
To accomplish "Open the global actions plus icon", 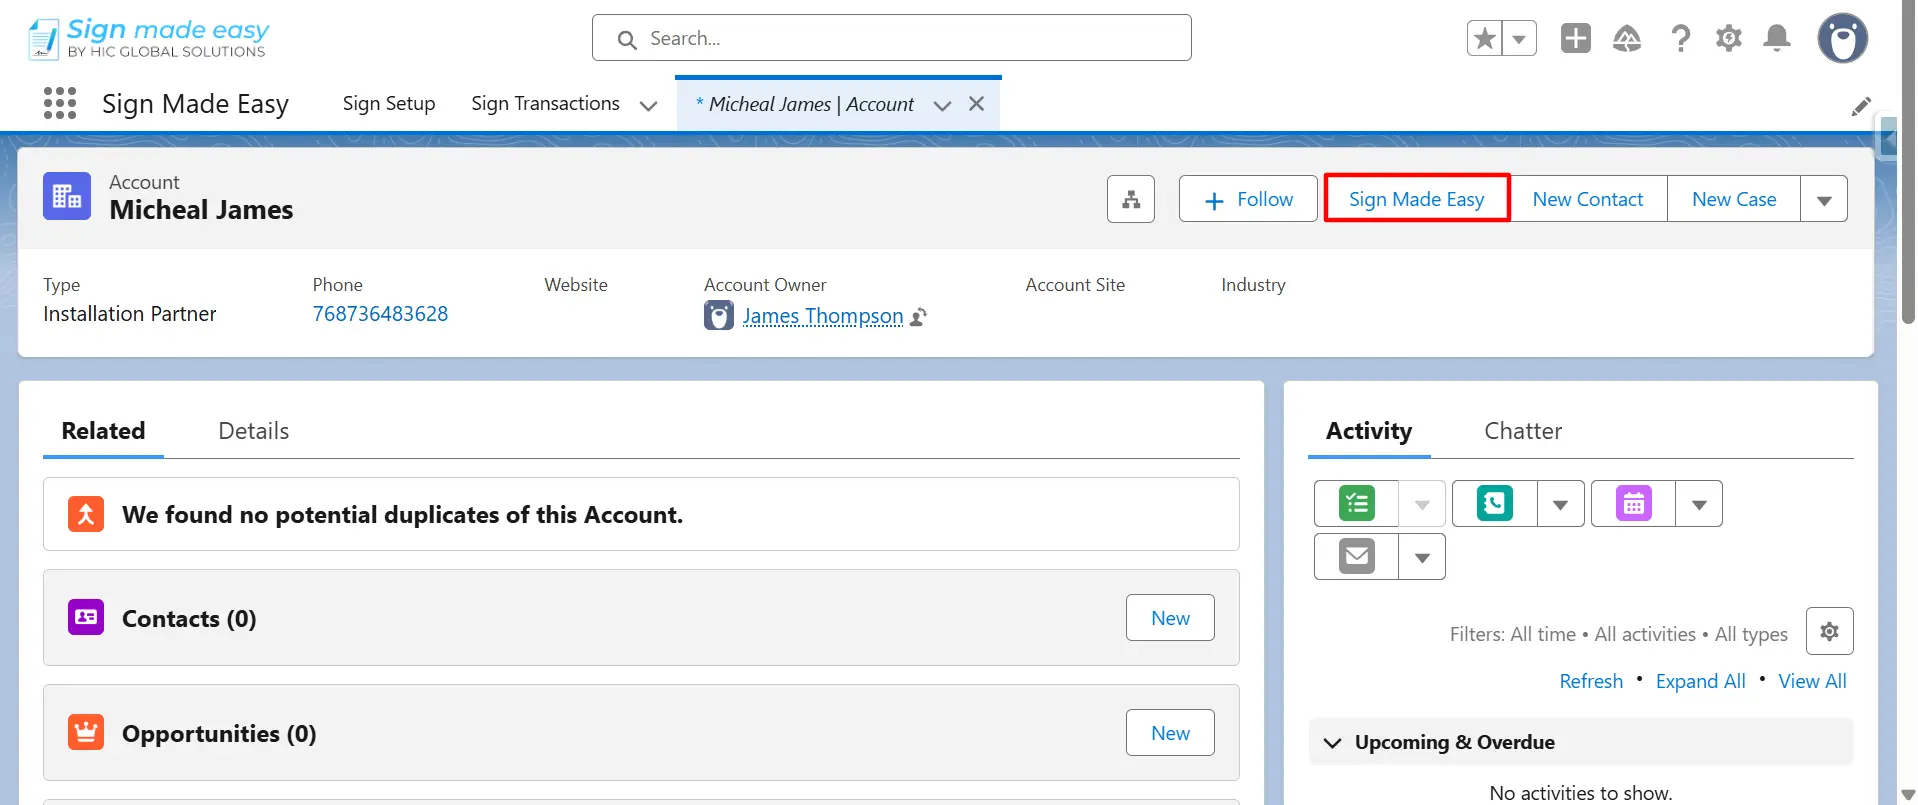I will click(x=1576, y=38).
